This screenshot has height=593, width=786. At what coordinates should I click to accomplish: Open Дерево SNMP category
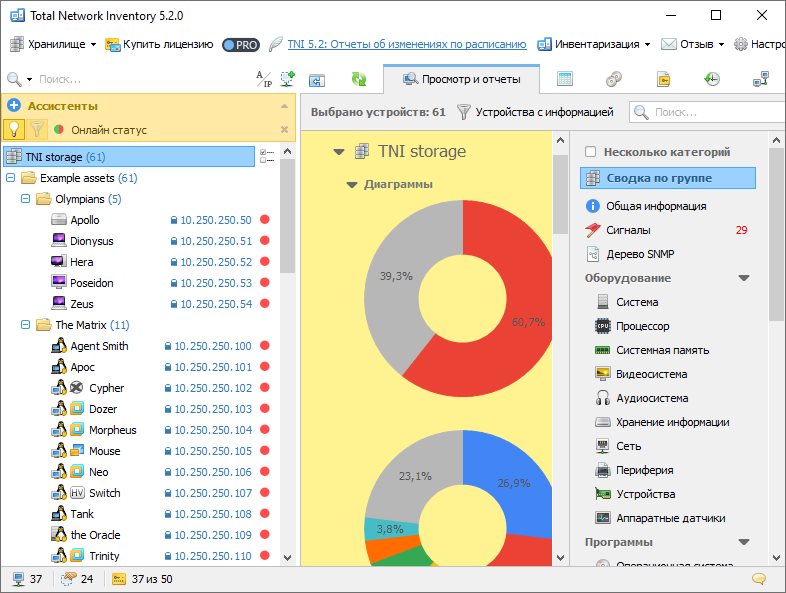tap(640, 254)
